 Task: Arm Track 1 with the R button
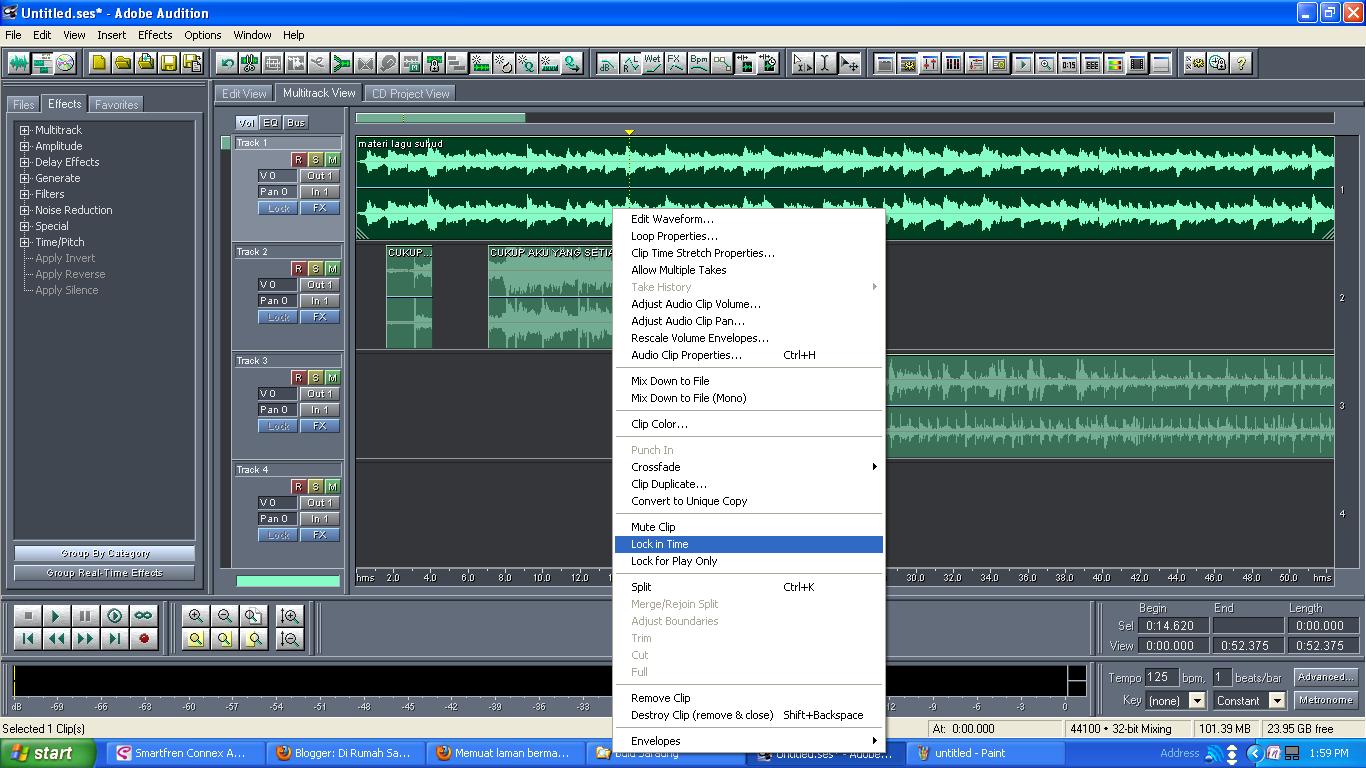click(x=298, y=160)
